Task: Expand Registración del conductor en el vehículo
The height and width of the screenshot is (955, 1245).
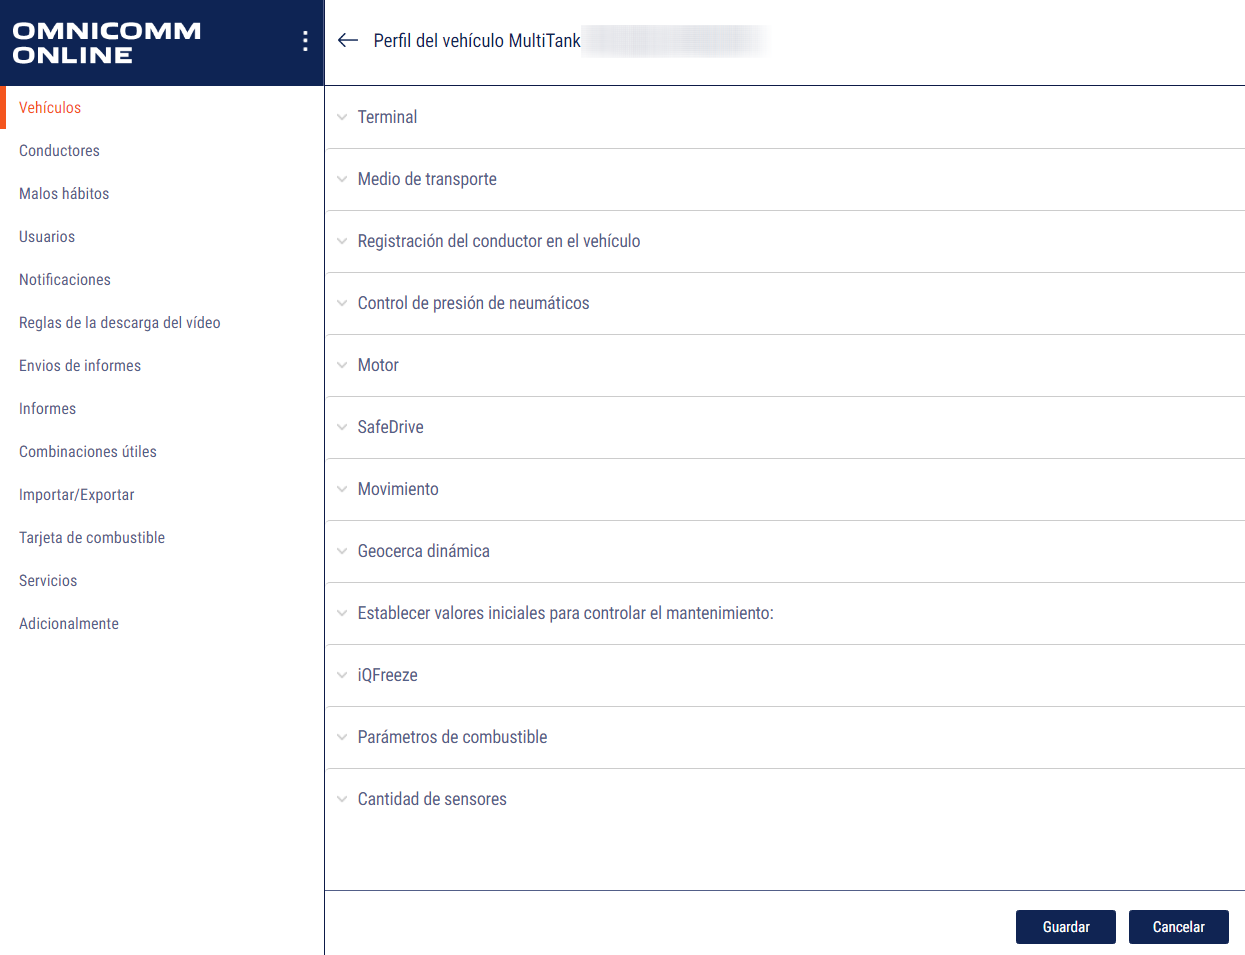Action: 343,241
